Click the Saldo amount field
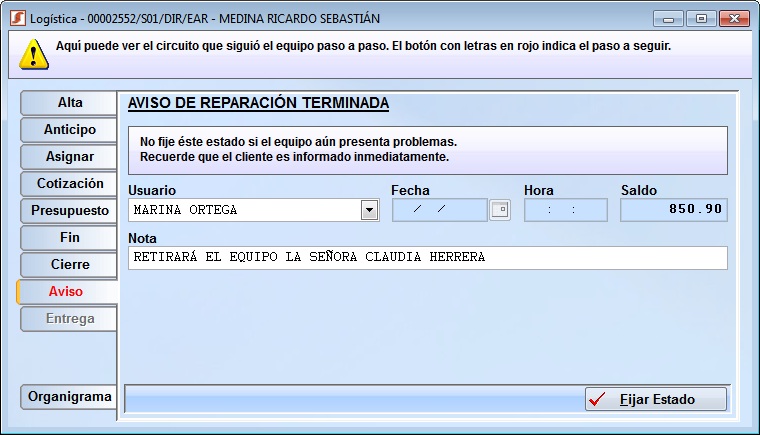 (673, 210)
